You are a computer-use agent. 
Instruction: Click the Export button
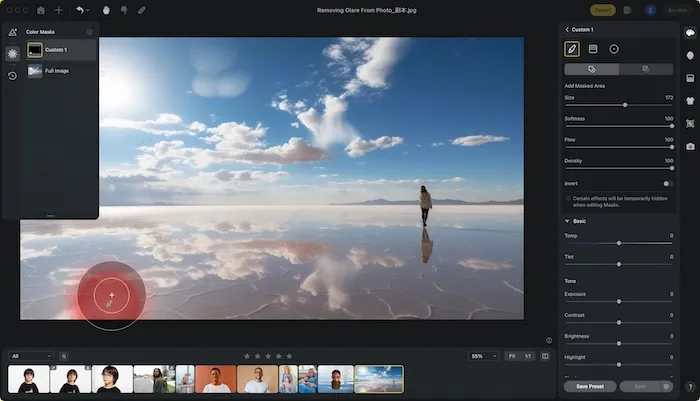tap(603, 10)
